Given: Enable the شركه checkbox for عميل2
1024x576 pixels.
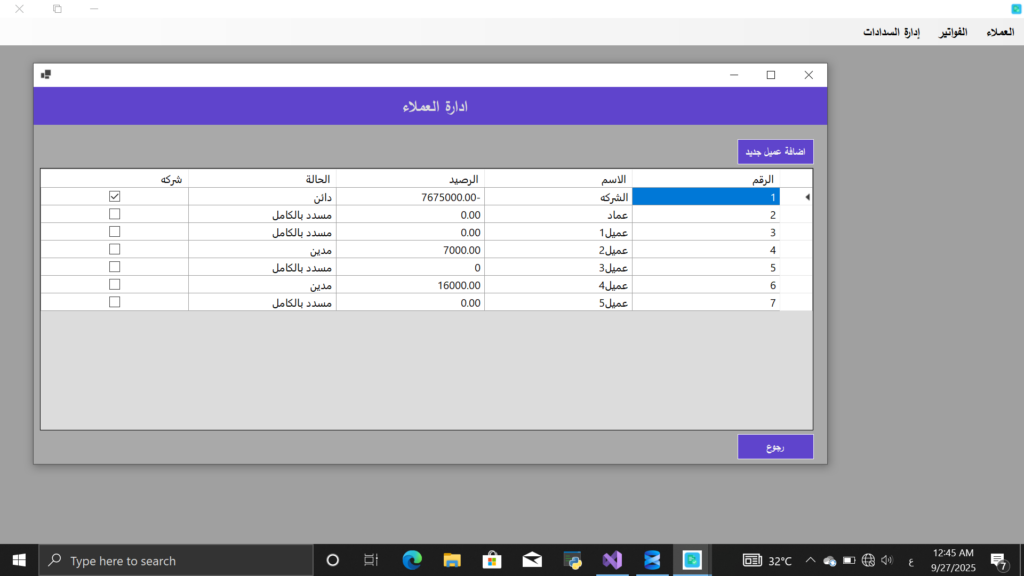Looking at the screenshot, I should pos(114,249).
